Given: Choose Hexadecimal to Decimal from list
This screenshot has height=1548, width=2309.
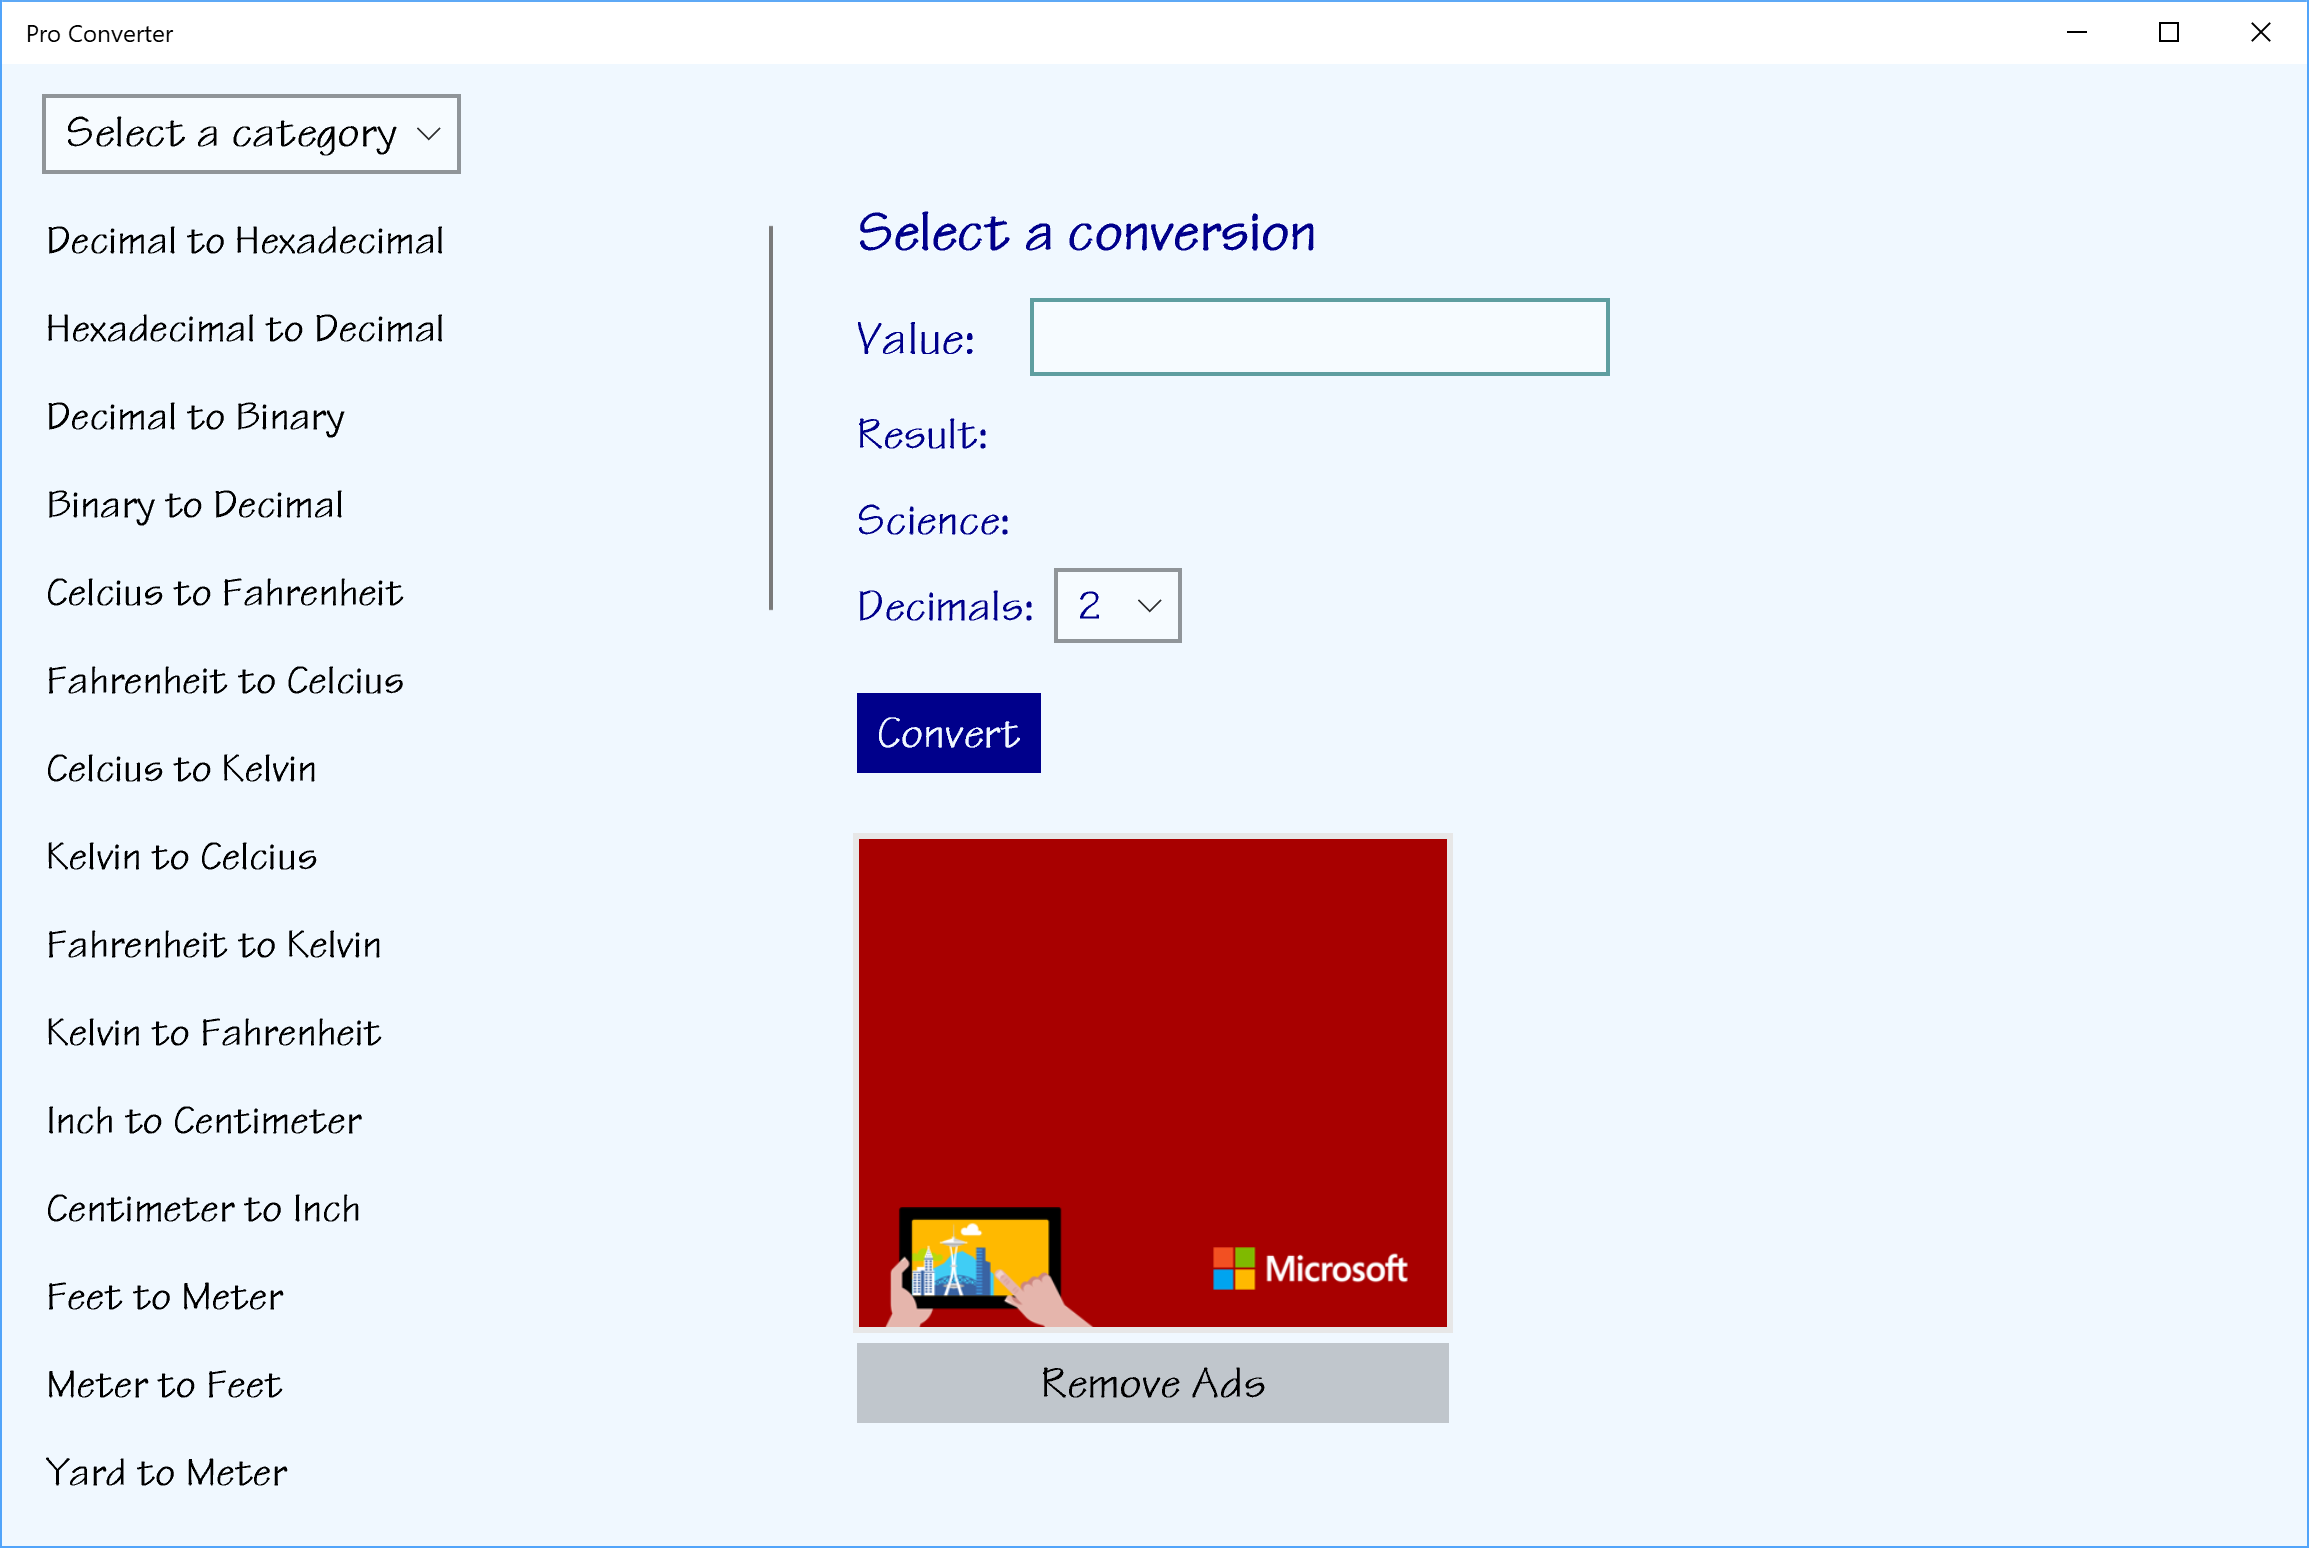Looking at the screenshot, I should point(245,329).
